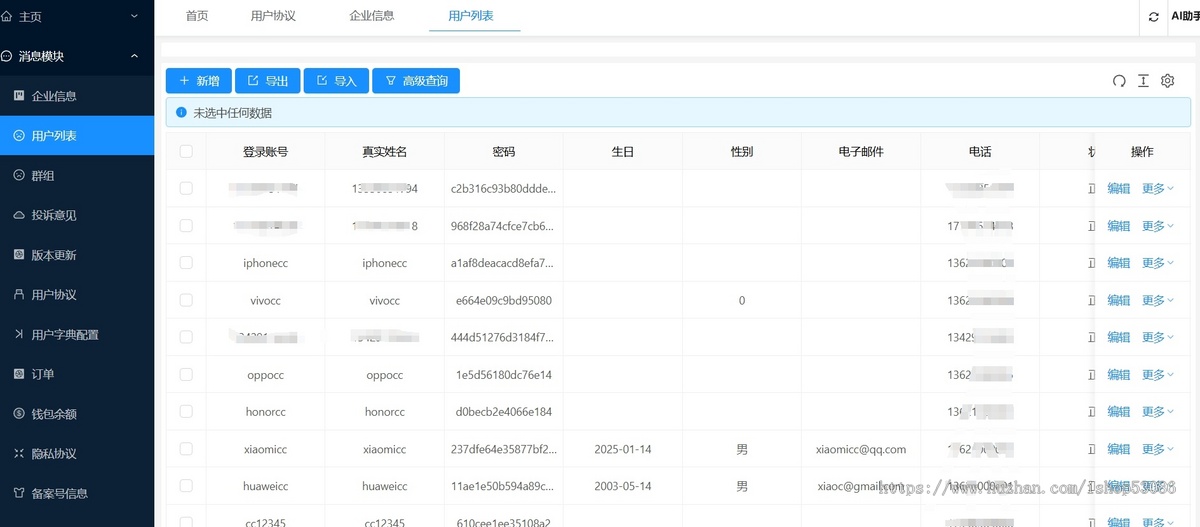The image size is (1200, 527).
Task: Click the 用户列表 sidebar icon
Action: tap(19, 135)
